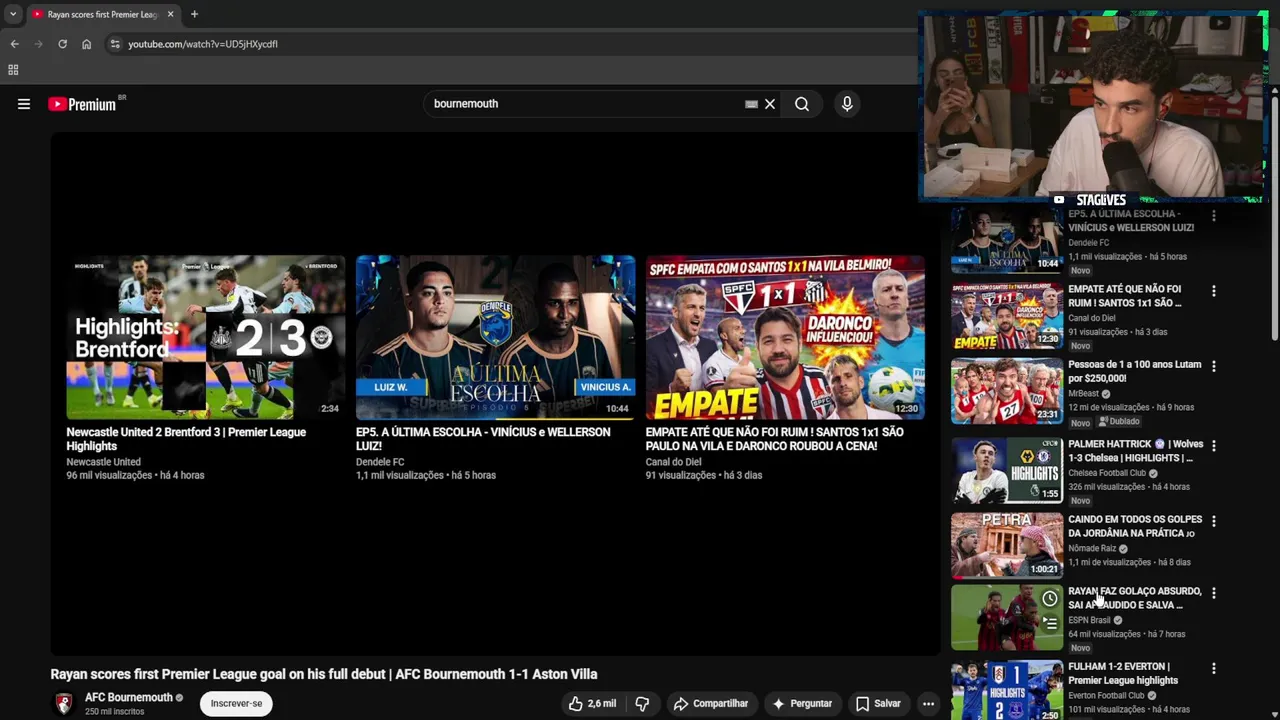Image resolution: width=1280 pixels, height=720 pixels.
Task: Open AFC Bournemouth channel avatar
Action: tap(64, 703)
